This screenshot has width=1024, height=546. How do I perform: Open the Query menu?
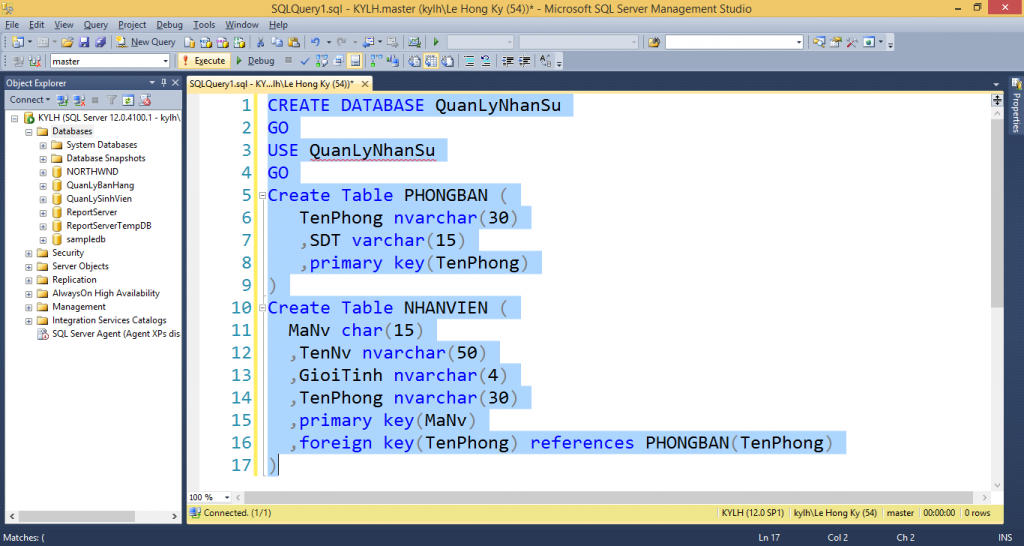coord(96,24)
